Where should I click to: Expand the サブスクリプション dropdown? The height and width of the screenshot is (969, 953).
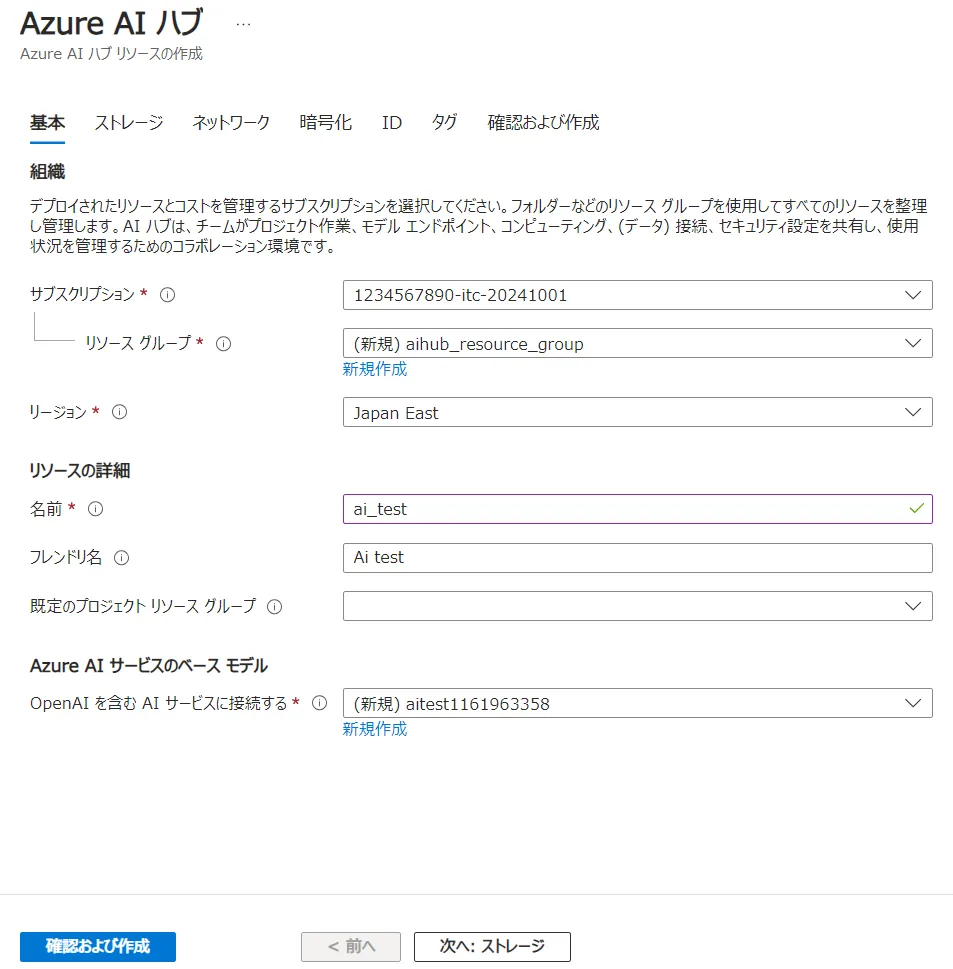tap(637, 295)
